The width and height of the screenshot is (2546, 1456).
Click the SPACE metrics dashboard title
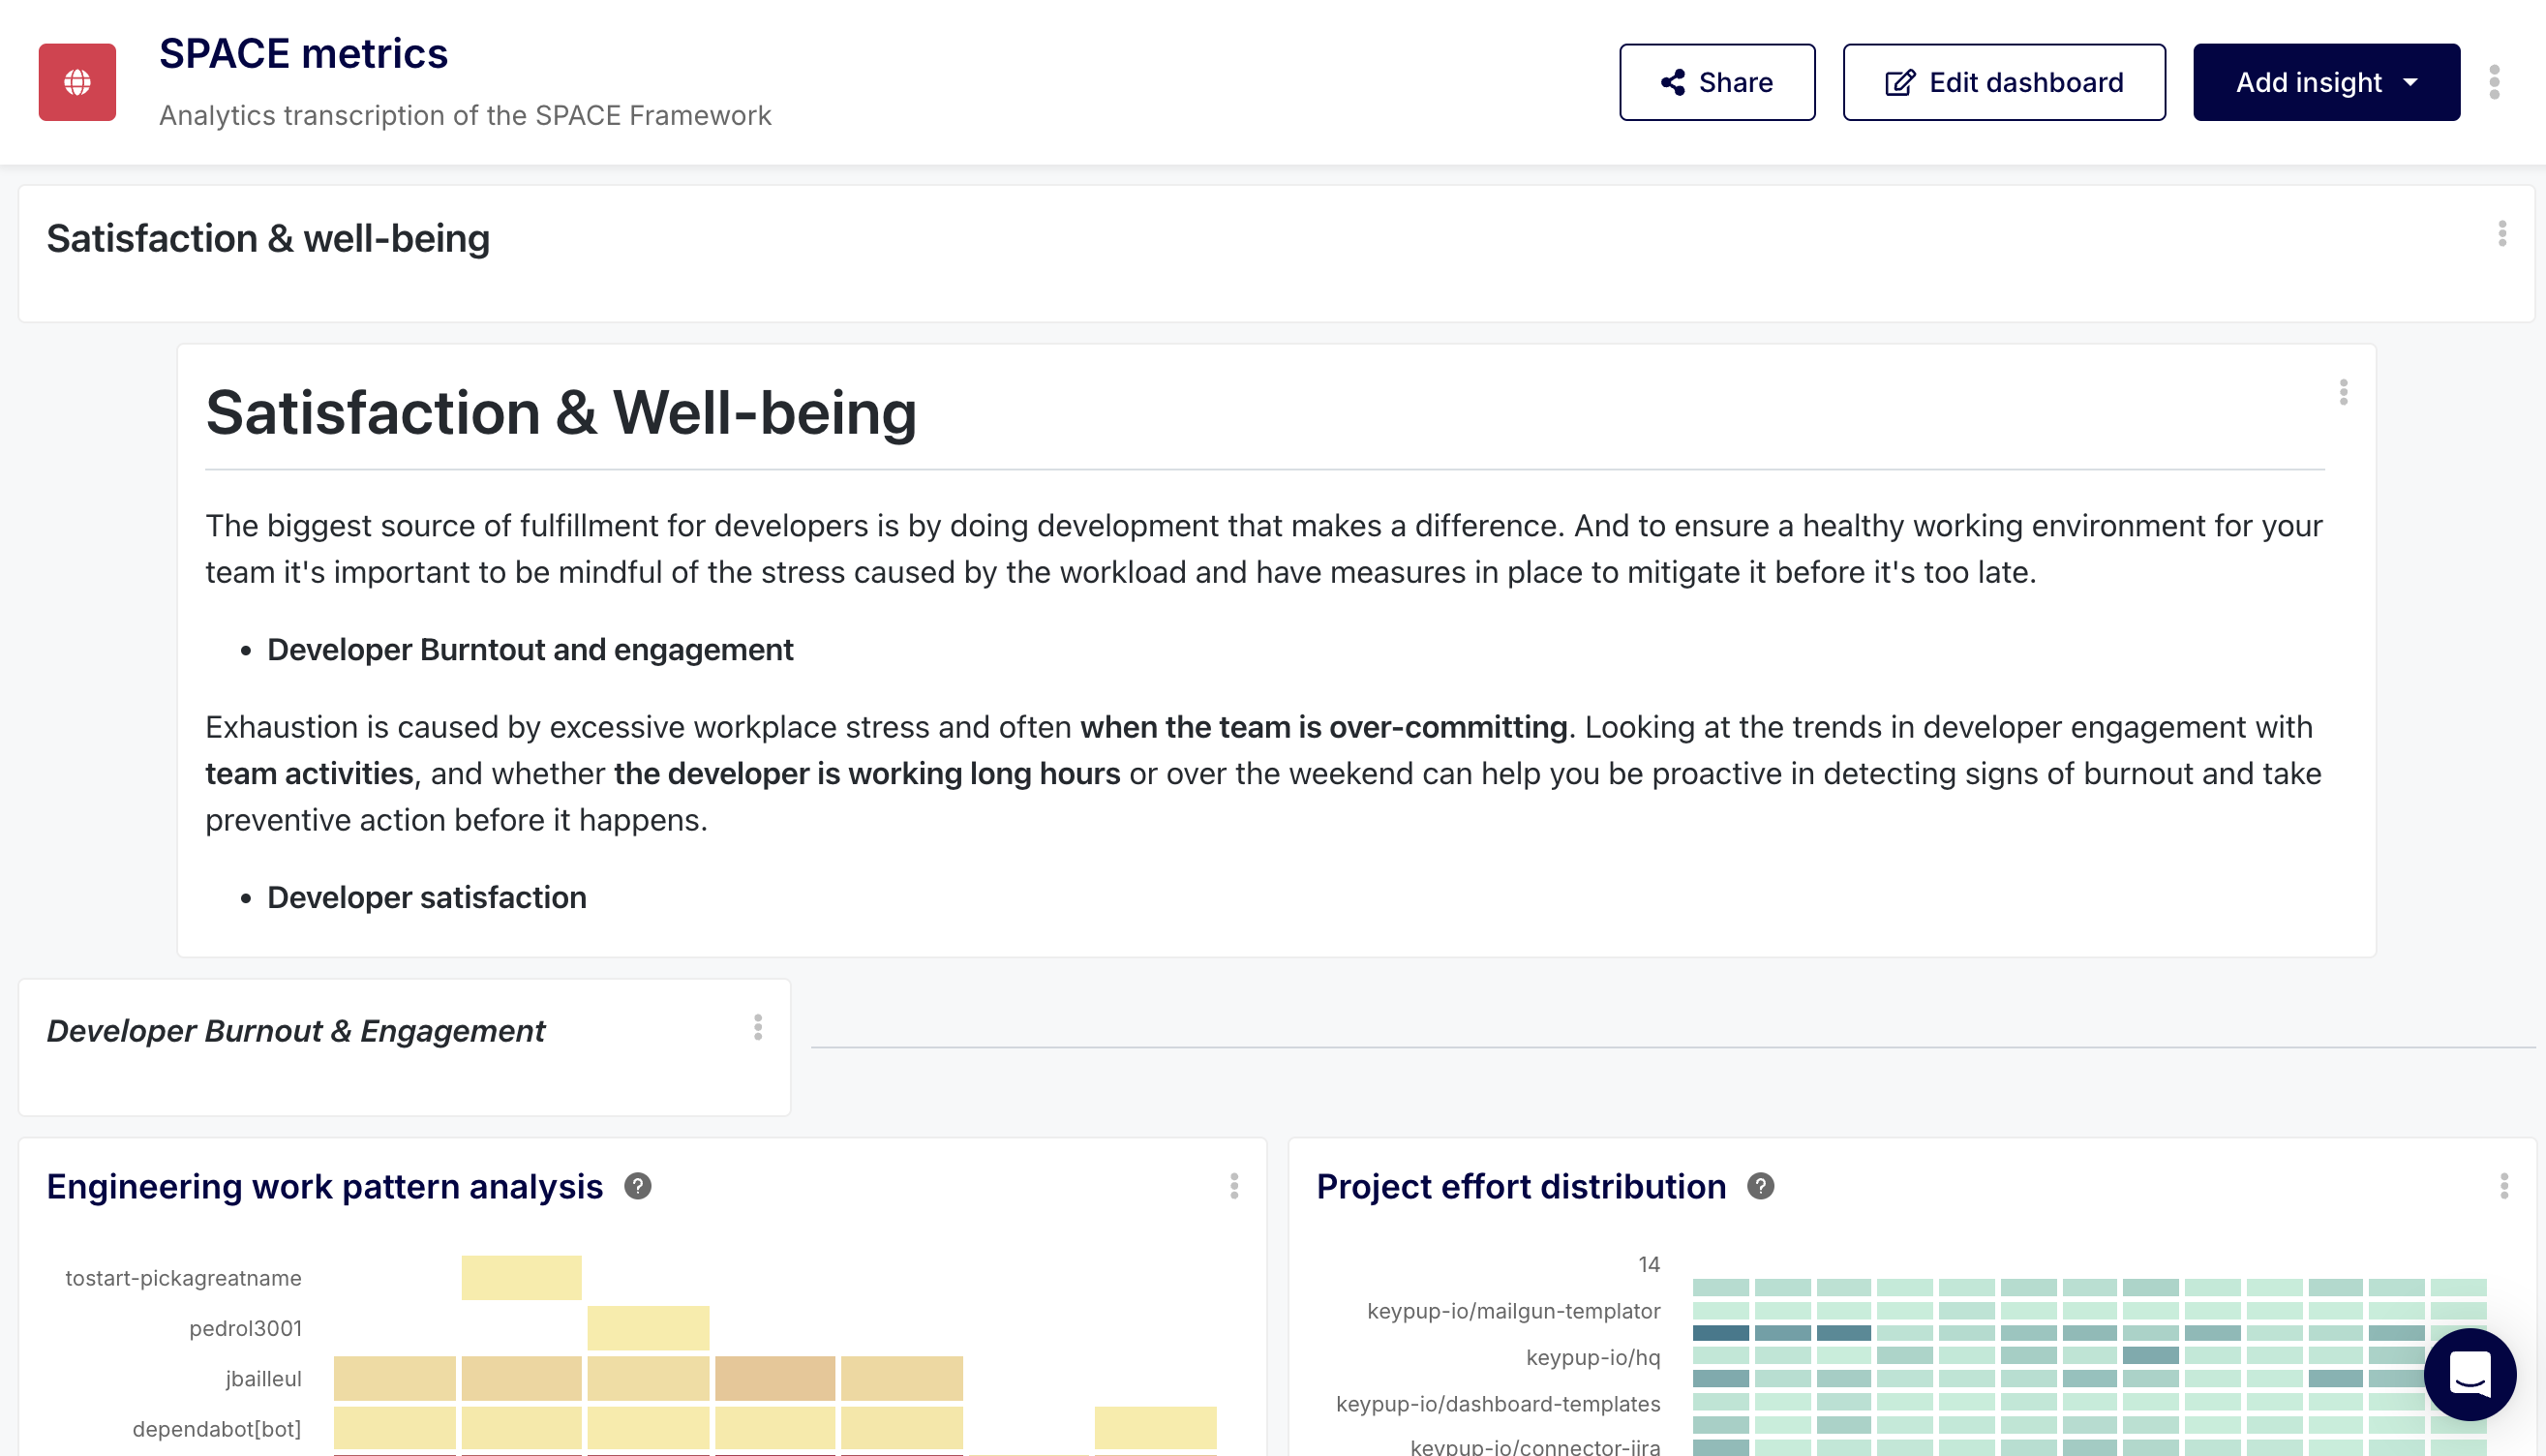tap(304, 53)
